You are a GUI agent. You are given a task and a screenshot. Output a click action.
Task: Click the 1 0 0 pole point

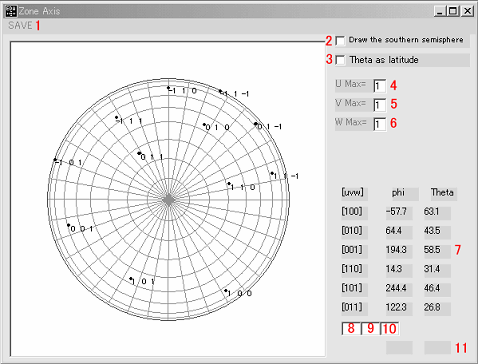[226, 291]
